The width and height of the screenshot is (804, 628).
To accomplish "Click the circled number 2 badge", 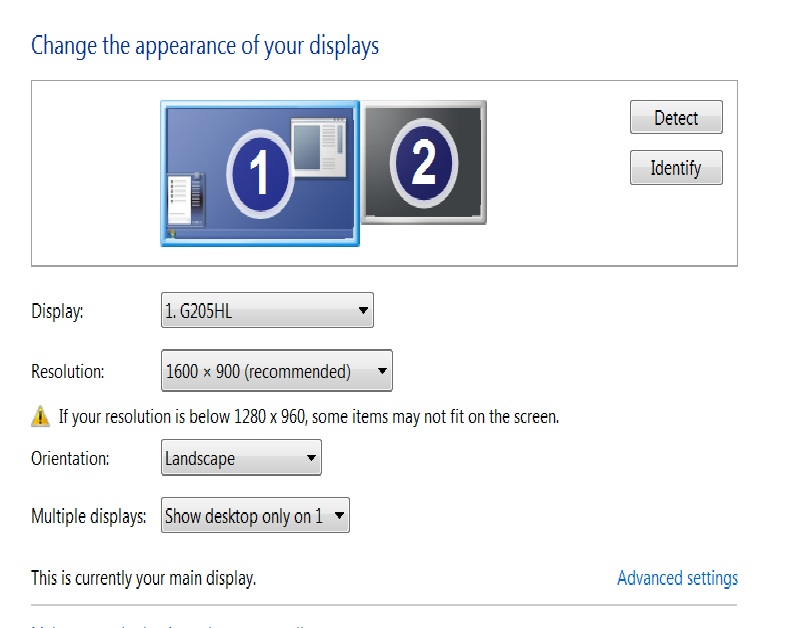I will click(423, 160).
